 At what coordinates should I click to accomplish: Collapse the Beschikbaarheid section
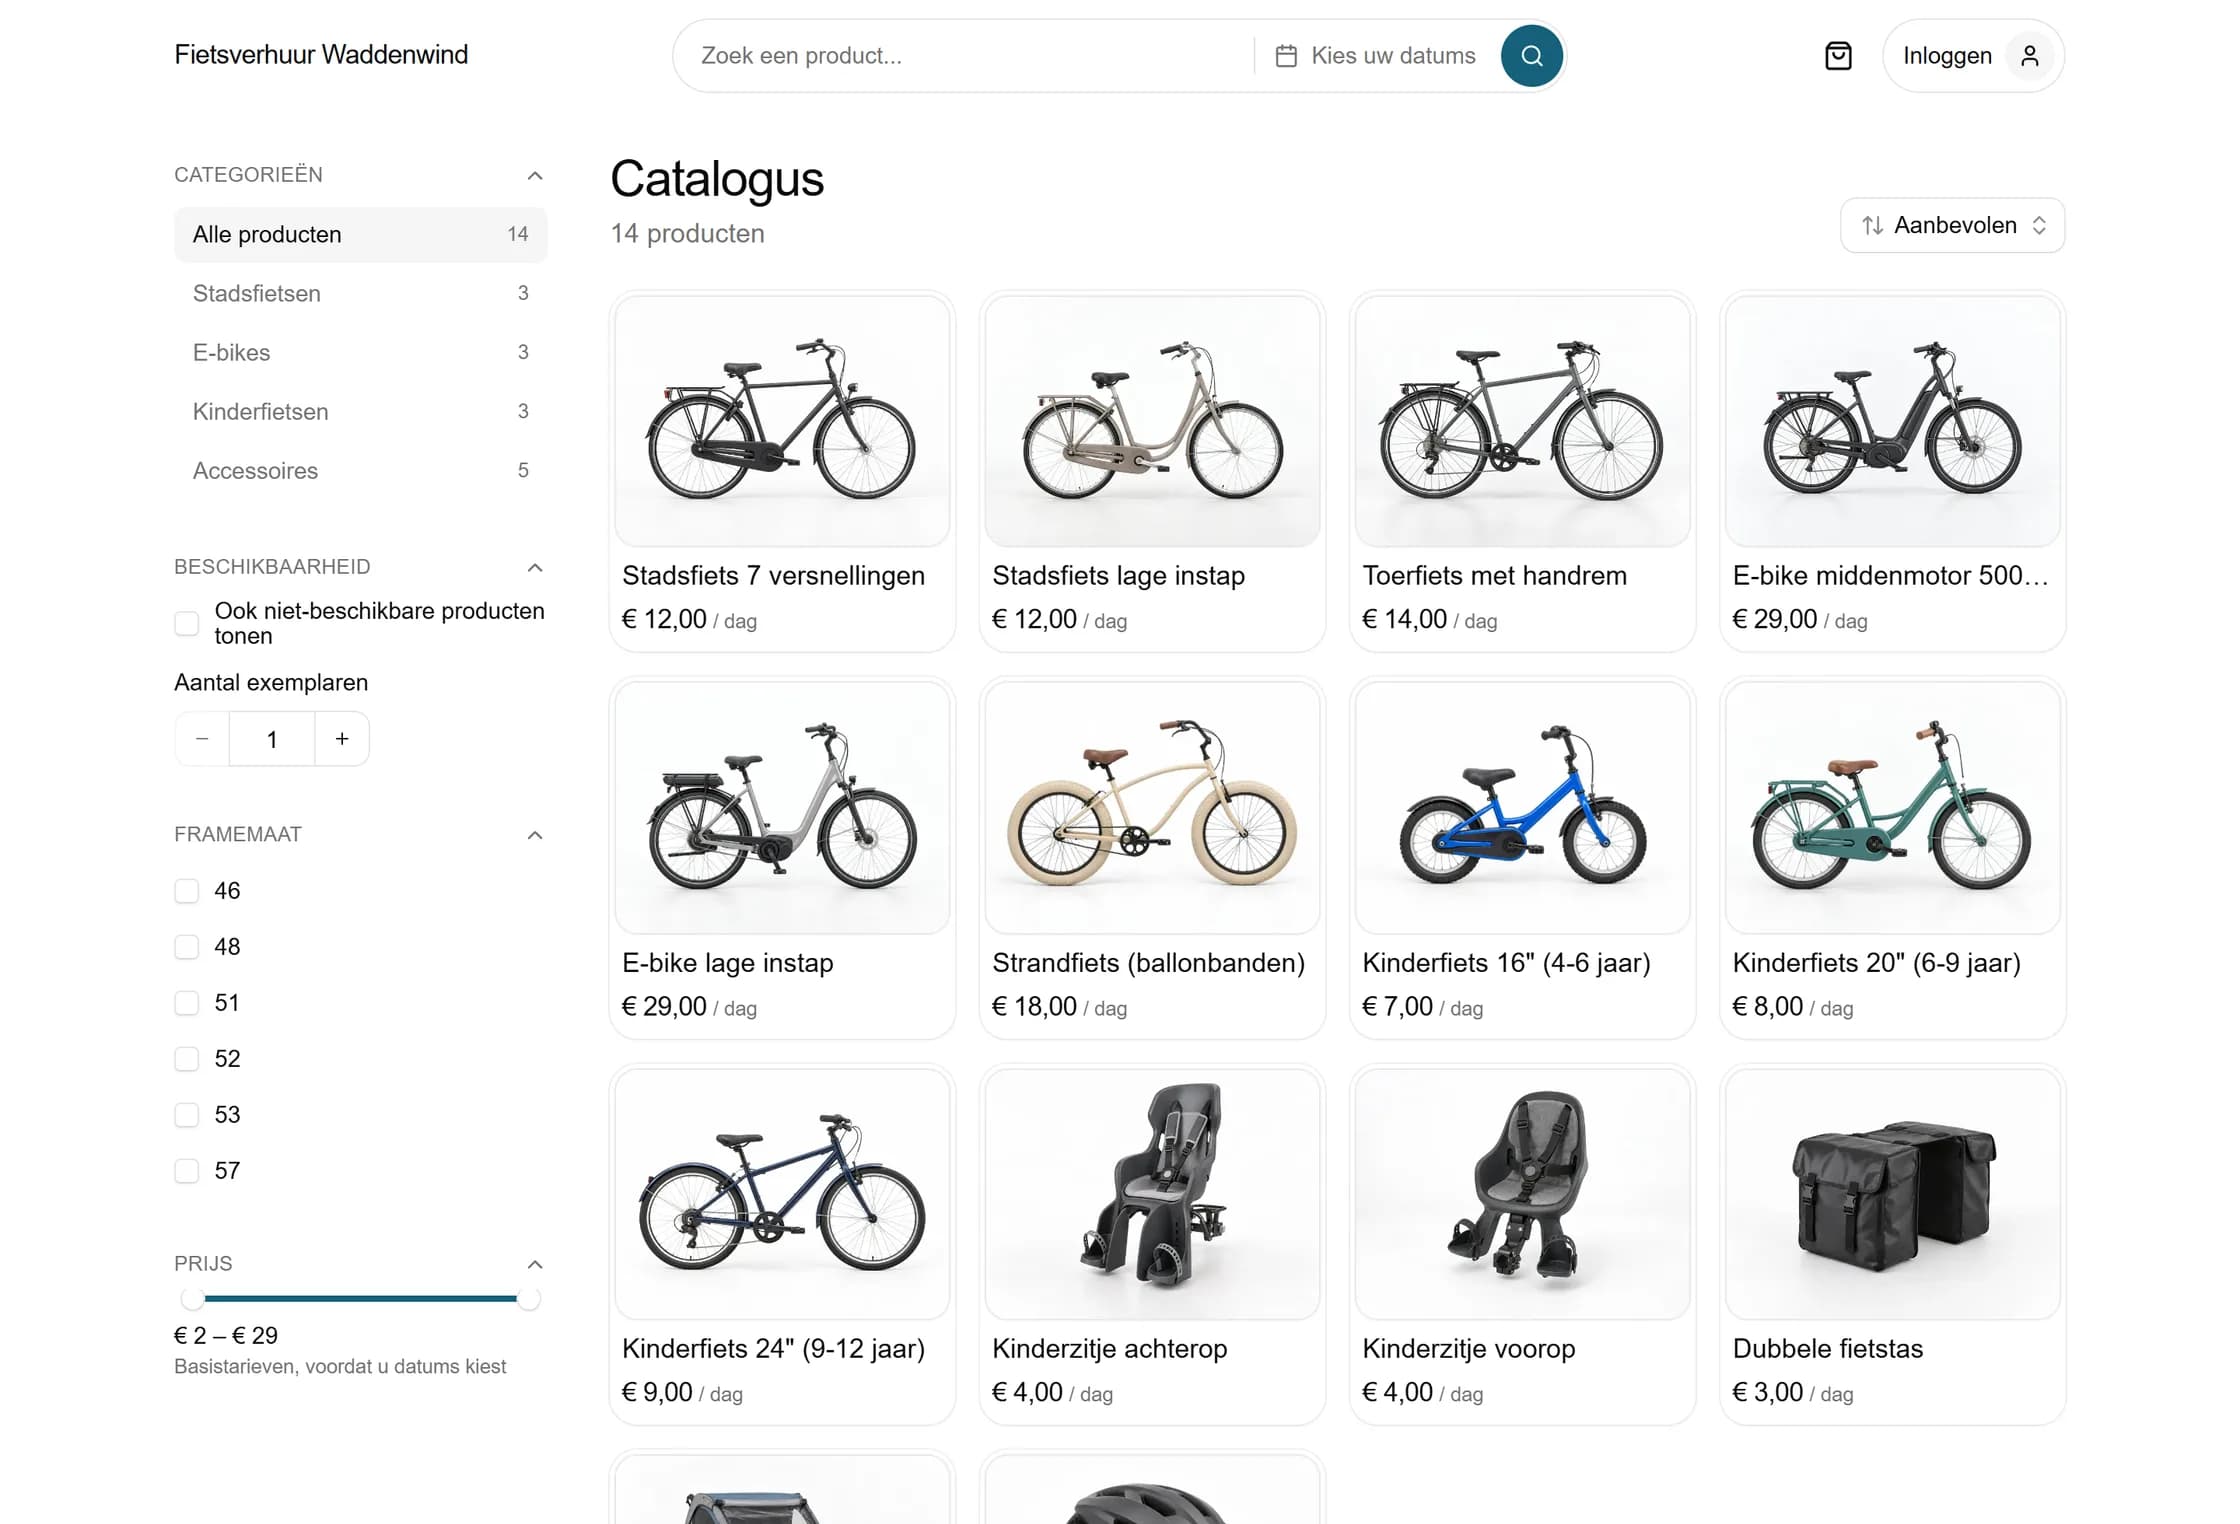pos(535,568)
